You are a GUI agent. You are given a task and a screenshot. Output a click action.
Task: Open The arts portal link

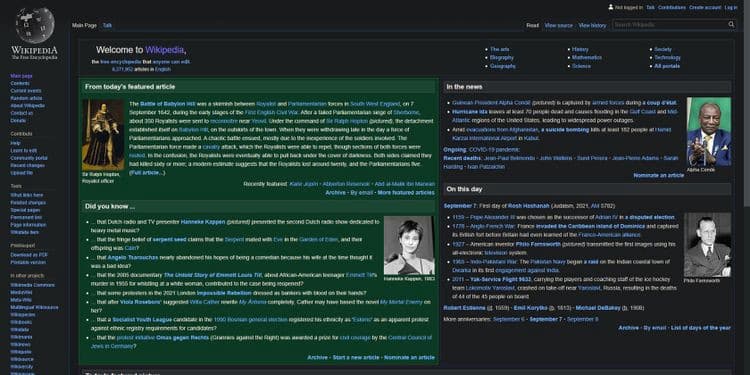tap(499, 49)
